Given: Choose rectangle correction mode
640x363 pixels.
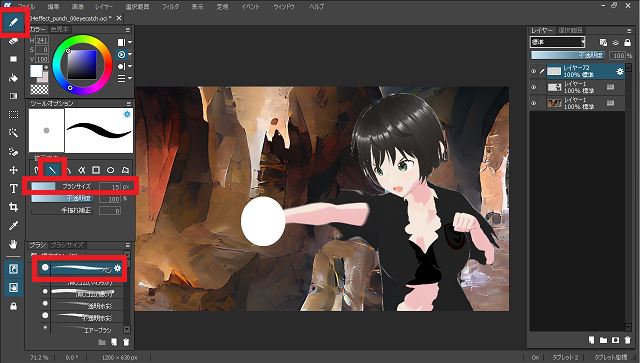Looking at the screenshot, I should (96, 170).
